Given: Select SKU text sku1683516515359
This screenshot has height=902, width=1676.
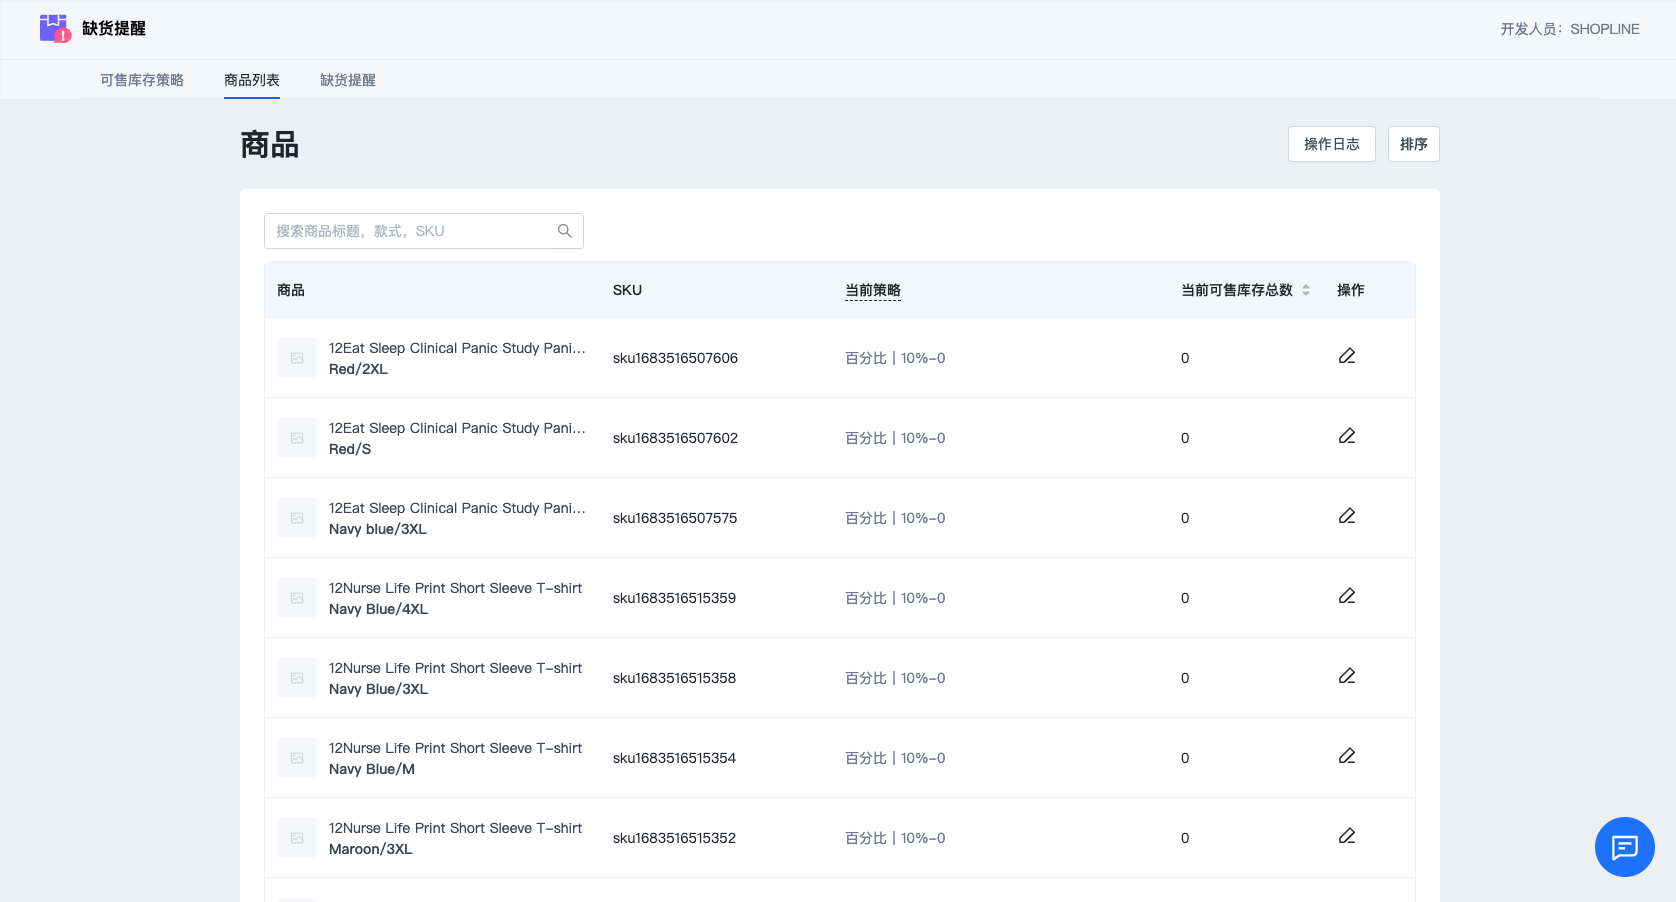Looking at the screenshot, I should point(674,598).
